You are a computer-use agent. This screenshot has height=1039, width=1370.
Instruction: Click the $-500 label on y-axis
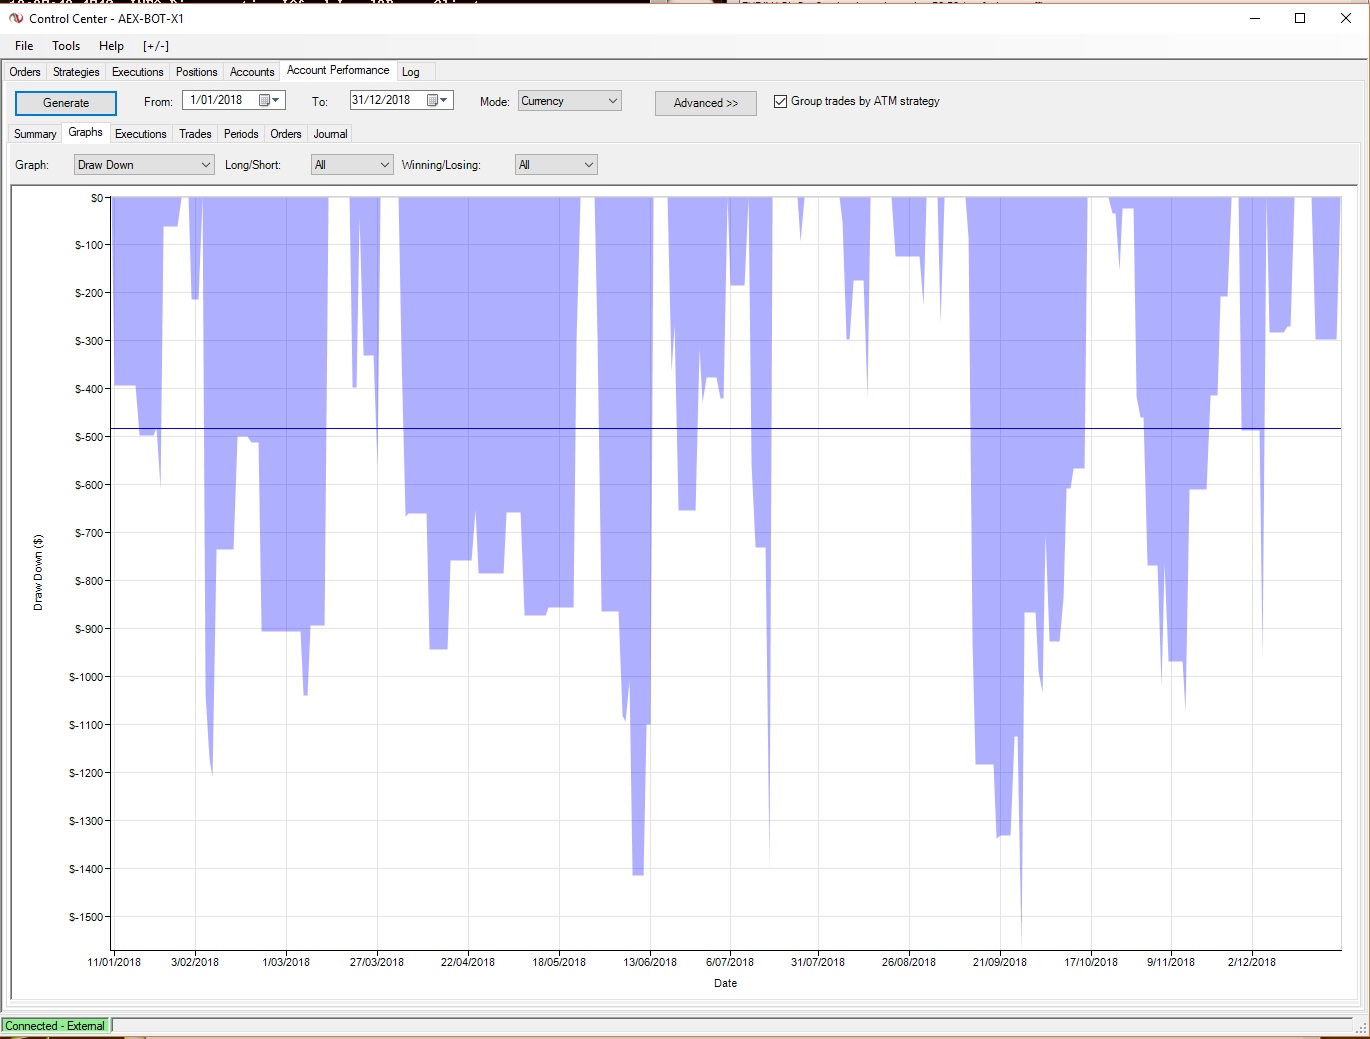(89, 437)
